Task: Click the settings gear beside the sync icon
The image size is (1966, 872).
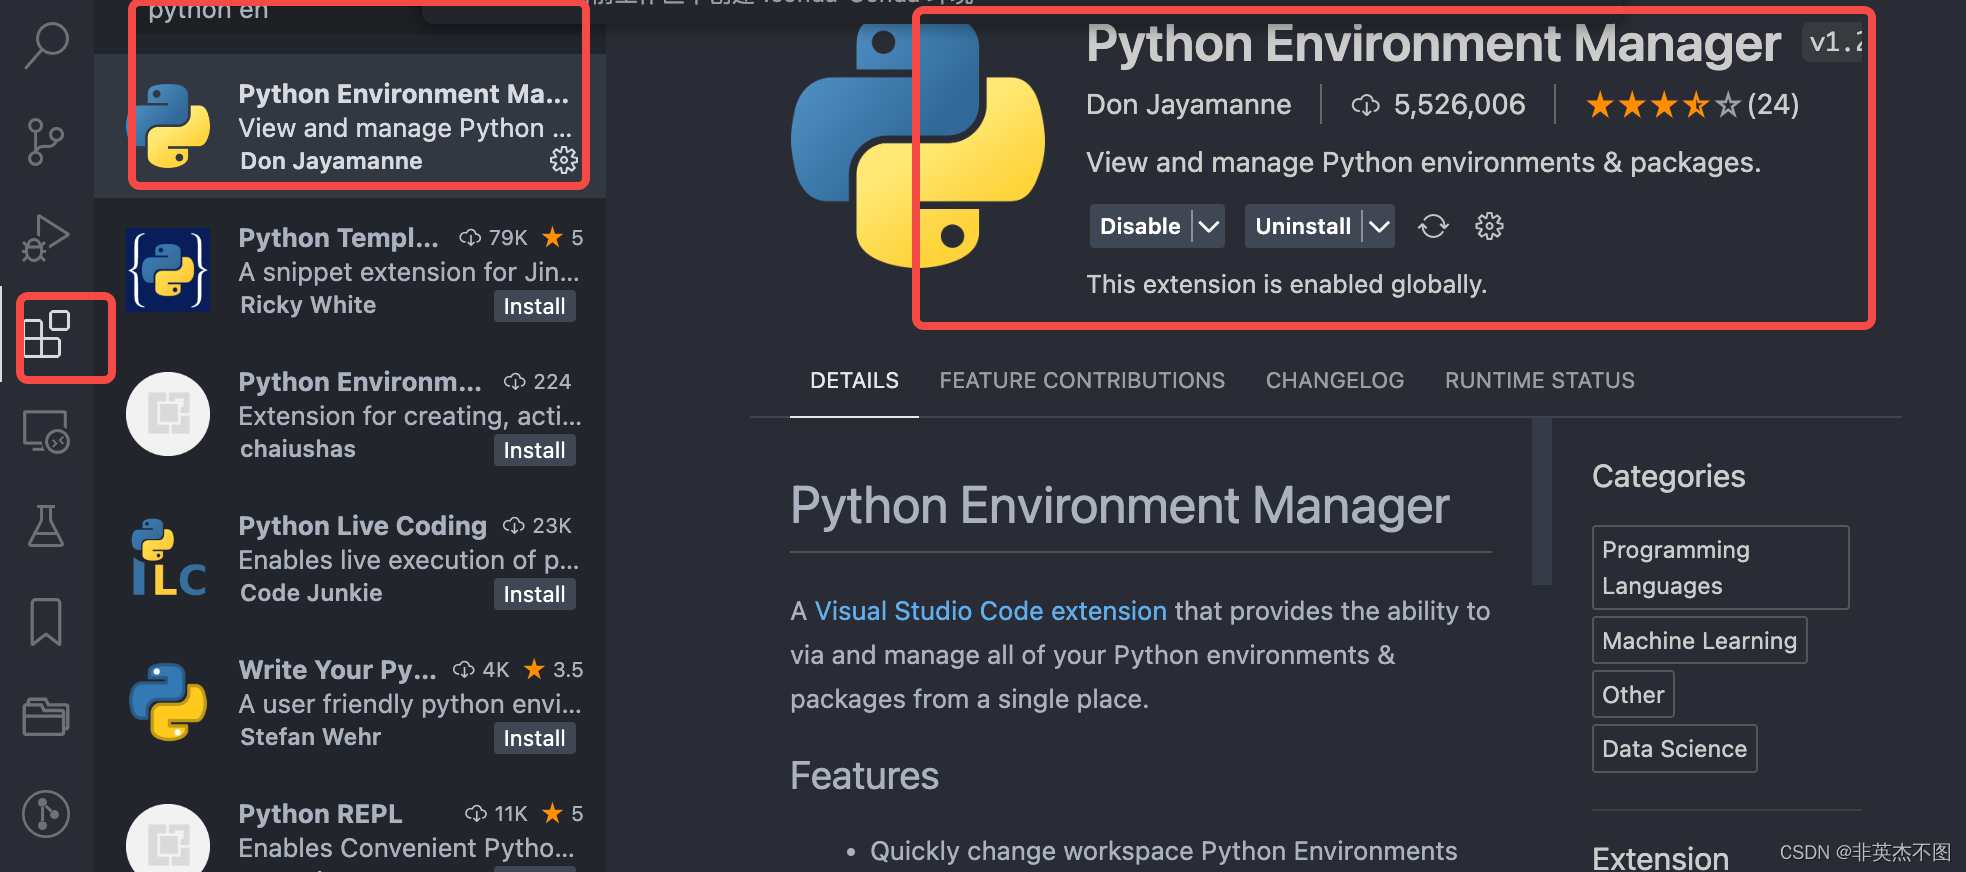Action: [x=1489, y=226]
